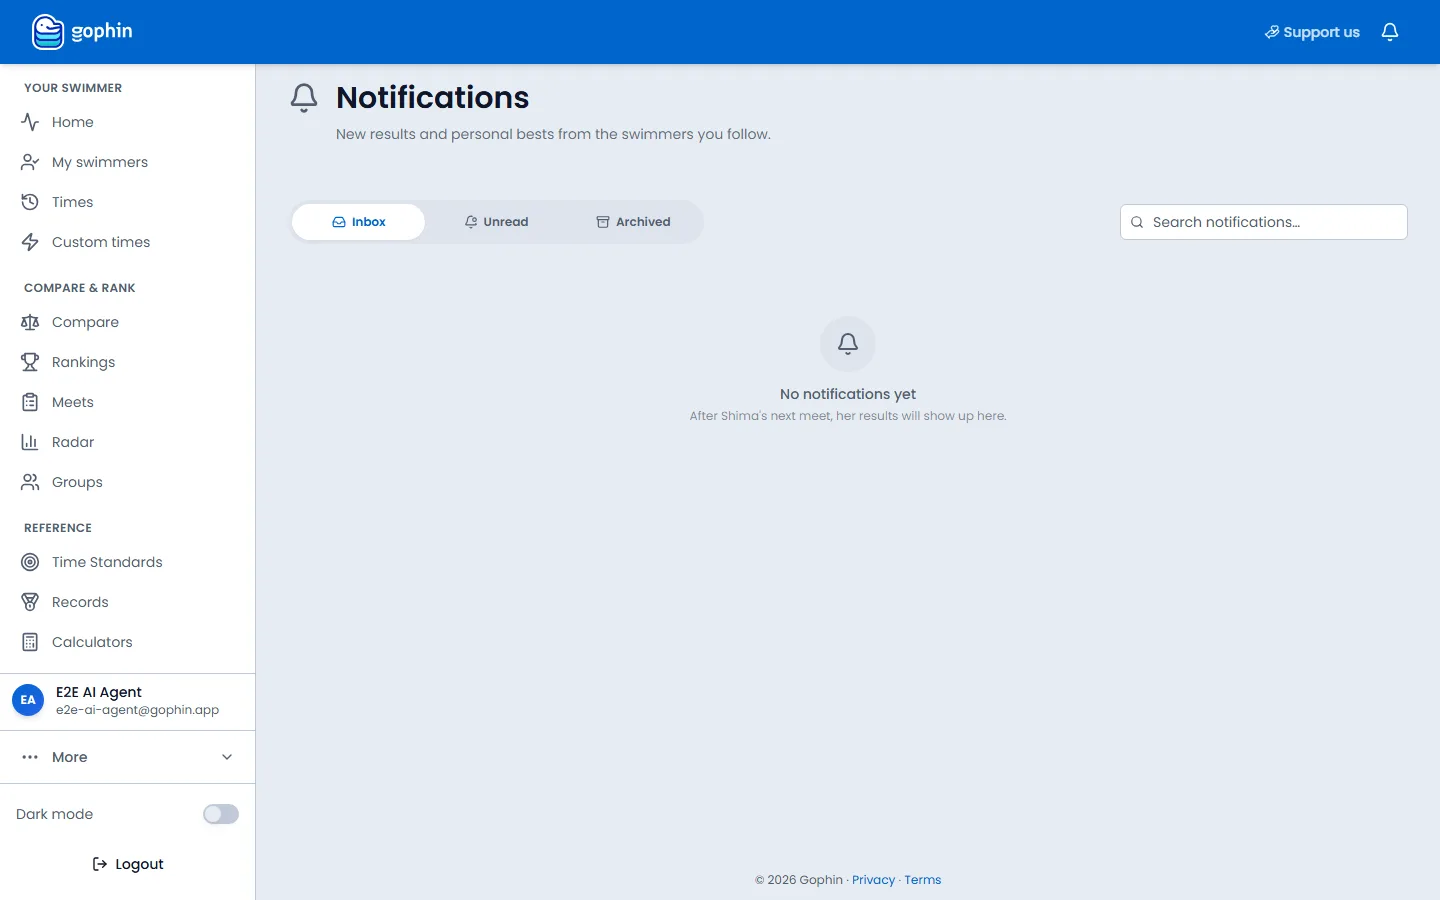
Task: Click the large bell beside Notifications heading
Action: 304,98
